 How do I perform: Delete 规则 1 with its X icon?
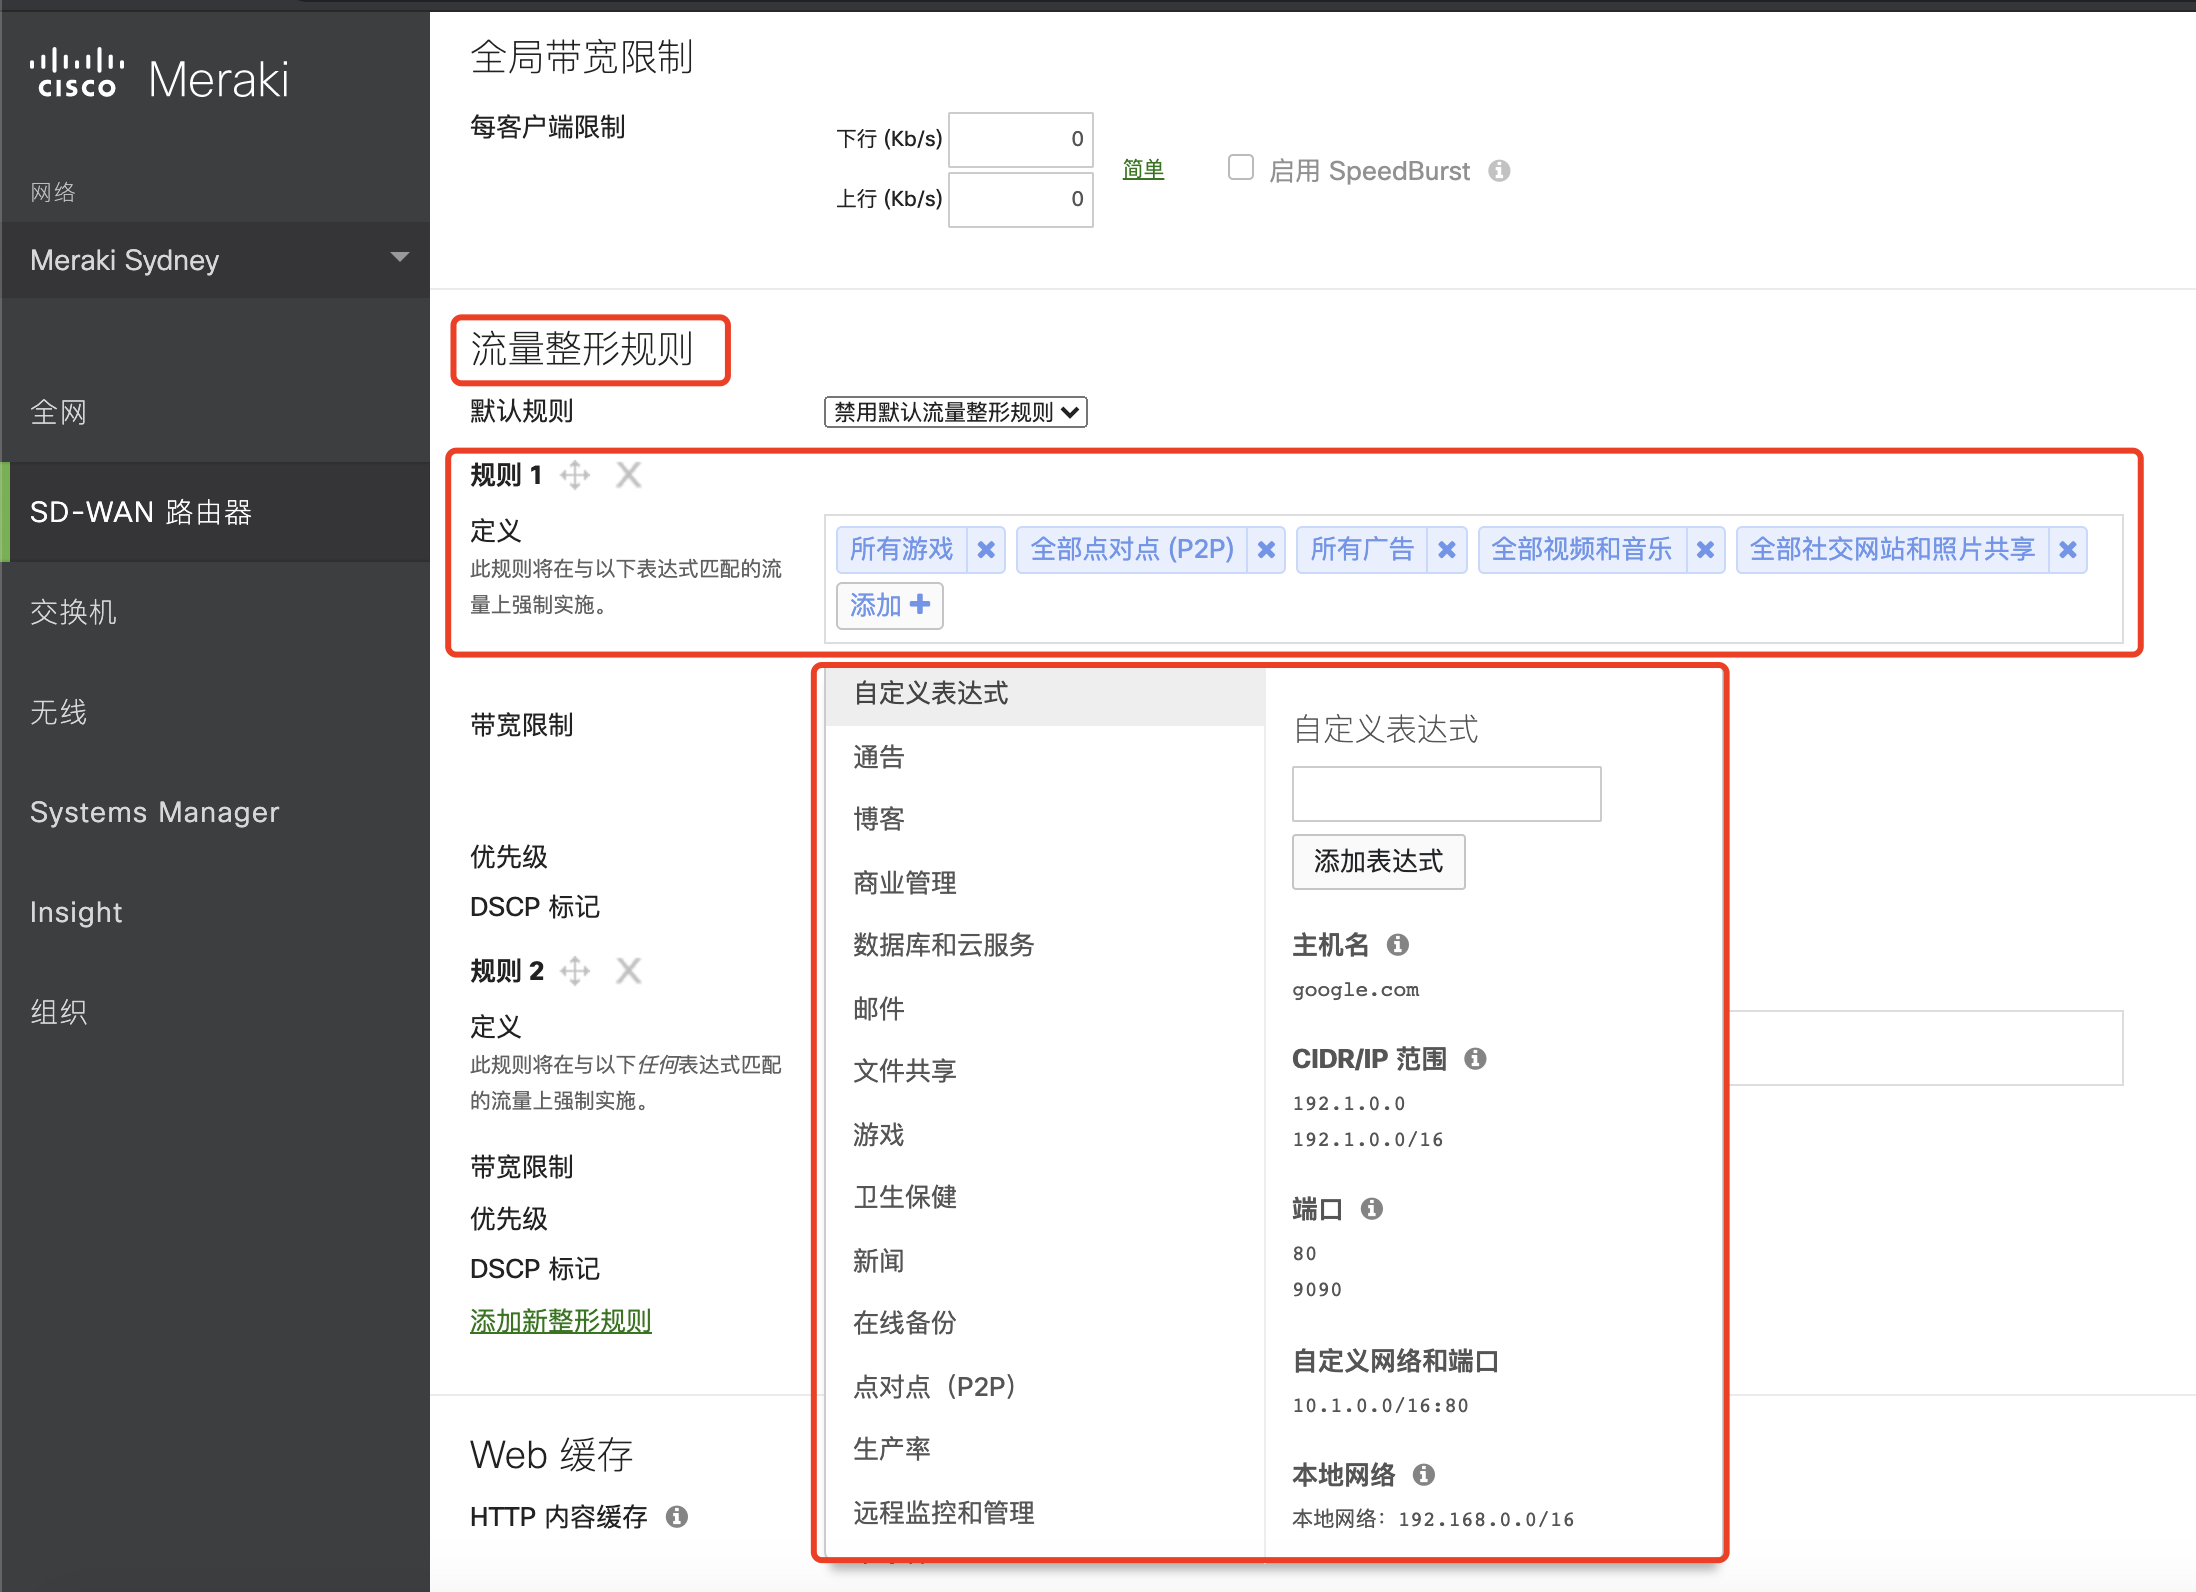coord(628,475)
